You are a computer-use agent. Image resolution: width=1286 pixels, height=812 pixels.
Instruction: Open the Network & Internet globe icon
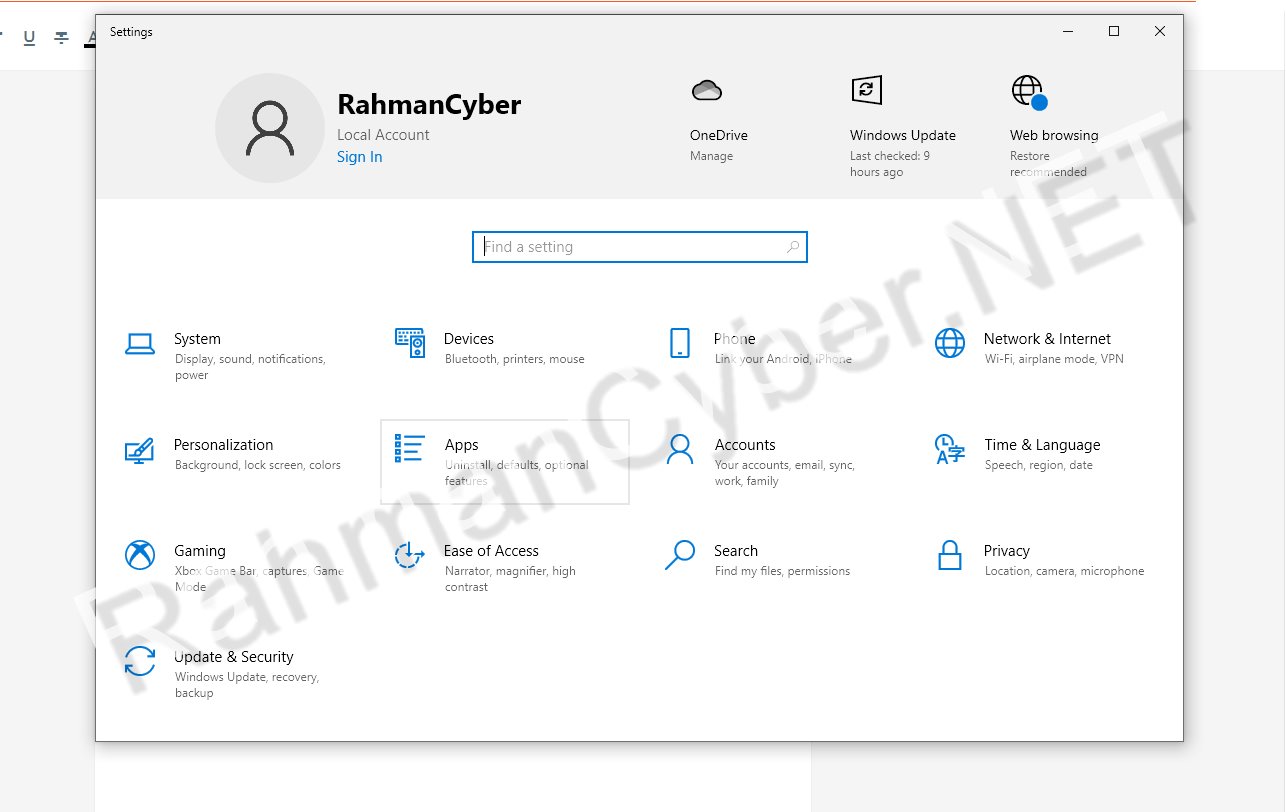point(950,343)
